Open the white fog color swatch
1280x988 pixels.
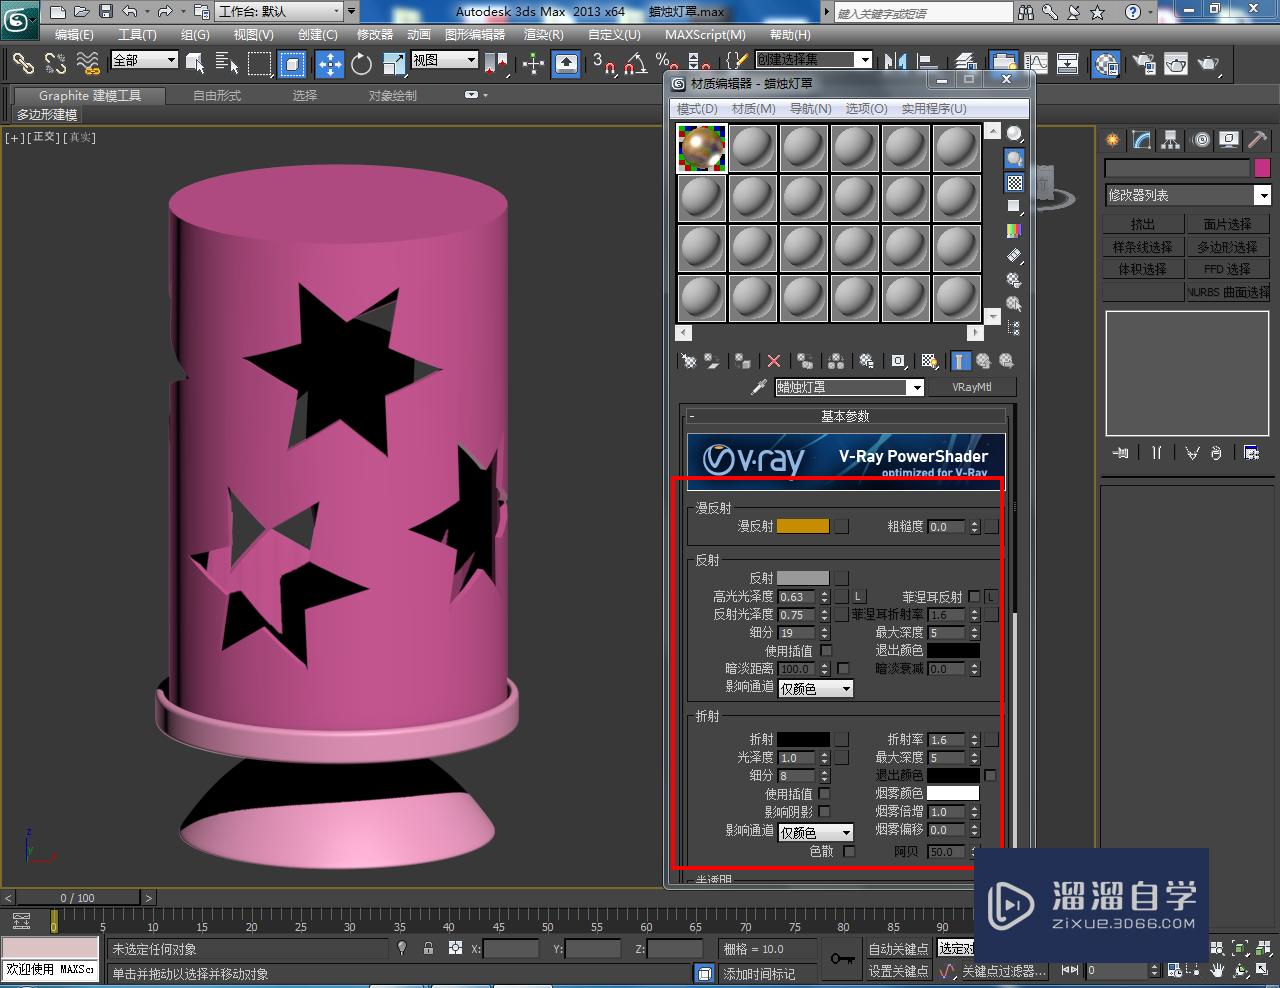[x=953, y=793]
